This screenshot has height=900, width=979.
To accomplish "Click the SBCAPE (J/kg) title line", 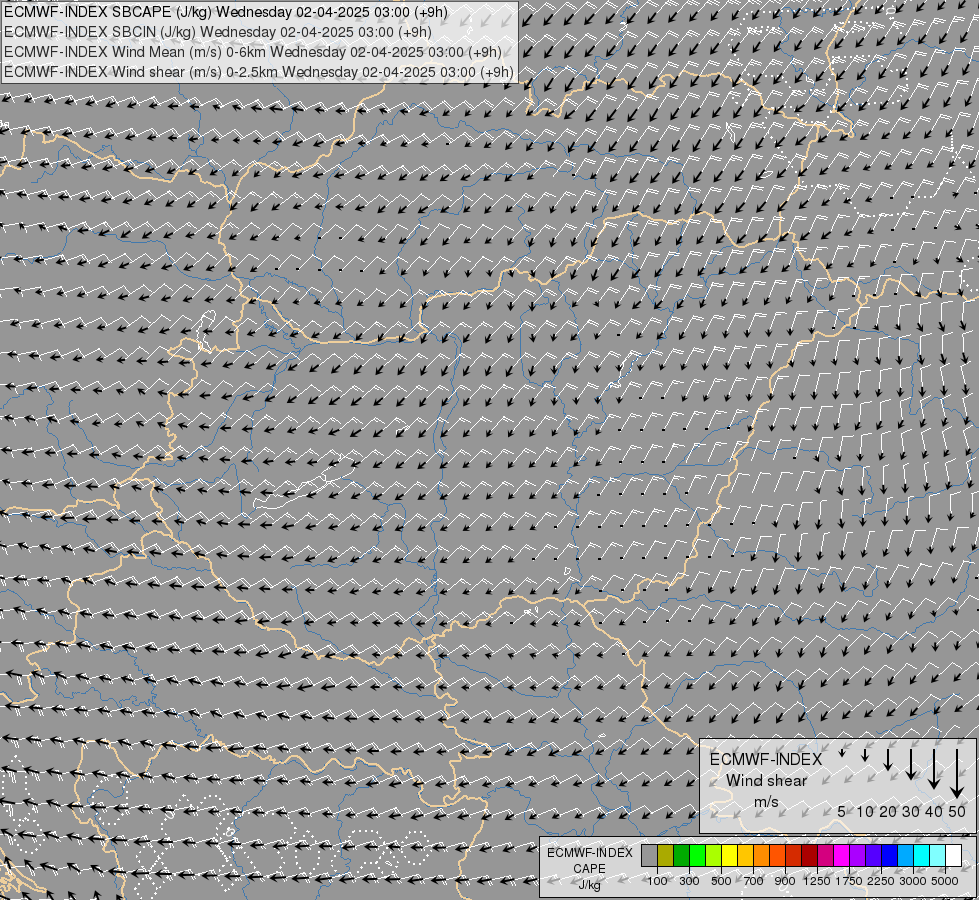I will click(226, 12).
